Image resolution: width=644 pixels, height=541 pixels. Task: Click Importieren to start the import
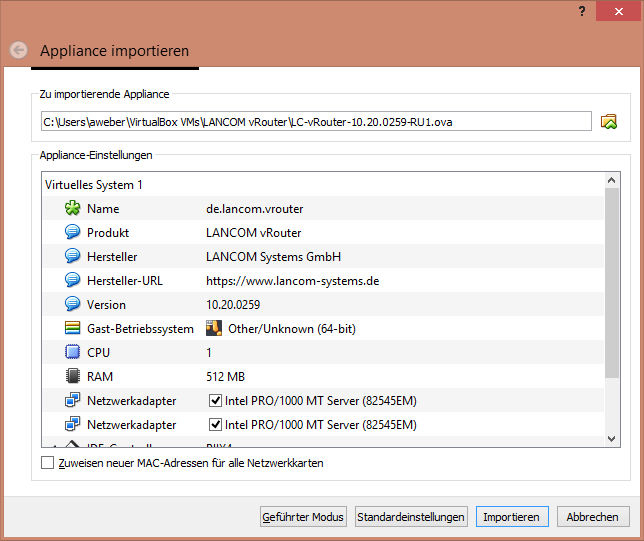pos(511,517)
